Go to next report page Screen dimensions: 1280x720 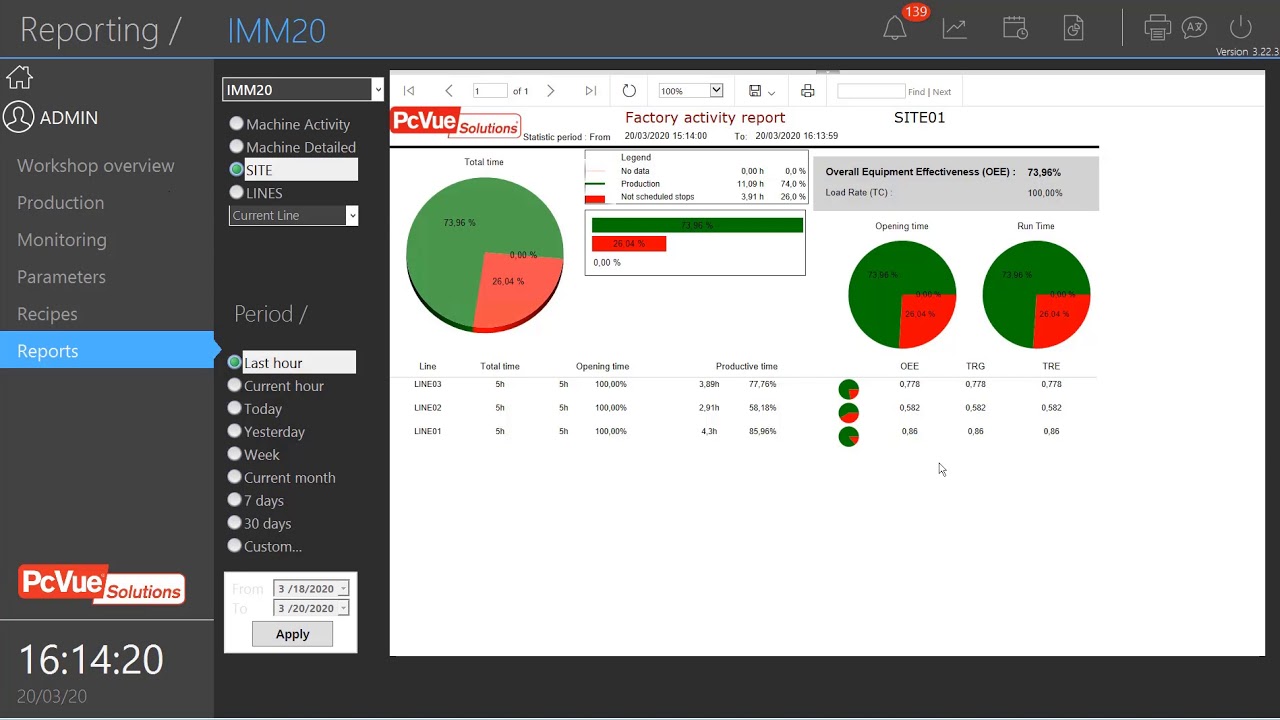click(x=550, y=91)
